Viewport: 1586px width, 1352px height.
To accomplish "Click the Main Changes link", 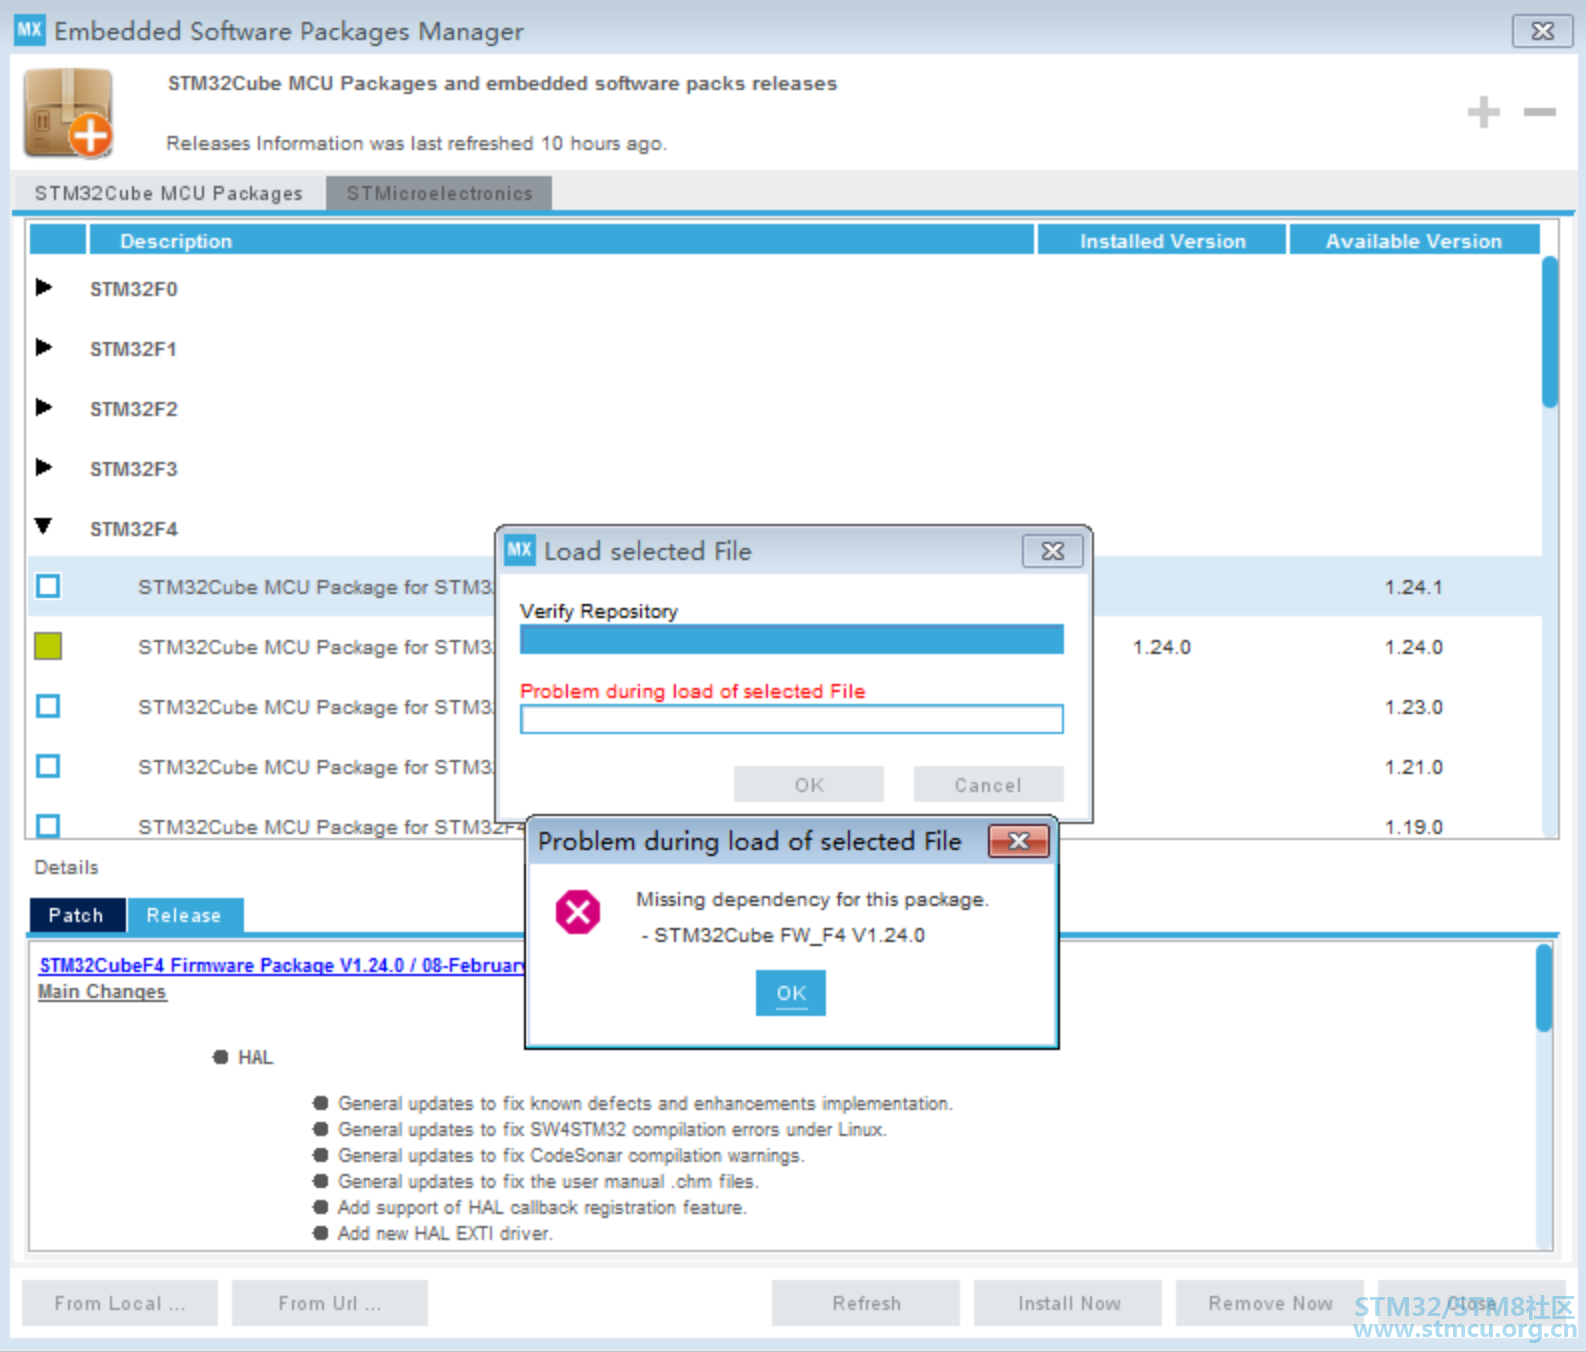I will pyautogui.click(x=102, y=991).
